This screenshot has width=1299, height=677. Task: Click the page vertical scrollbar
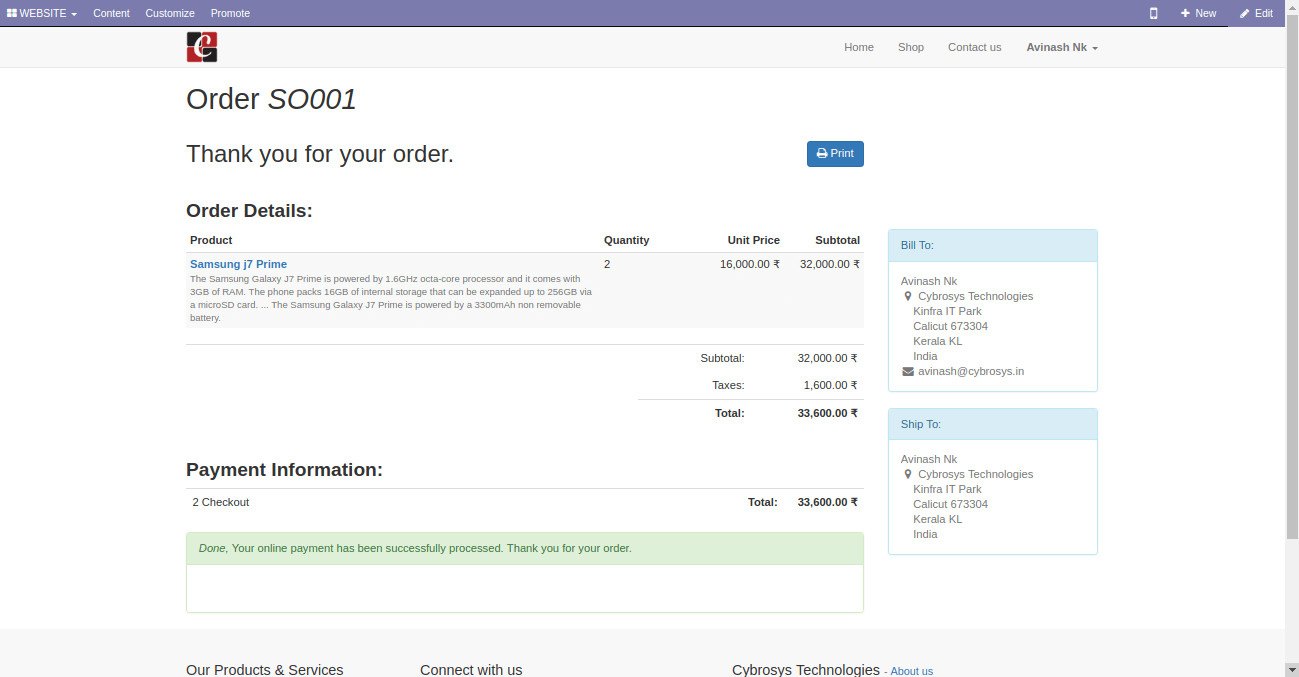(1292, 277)
